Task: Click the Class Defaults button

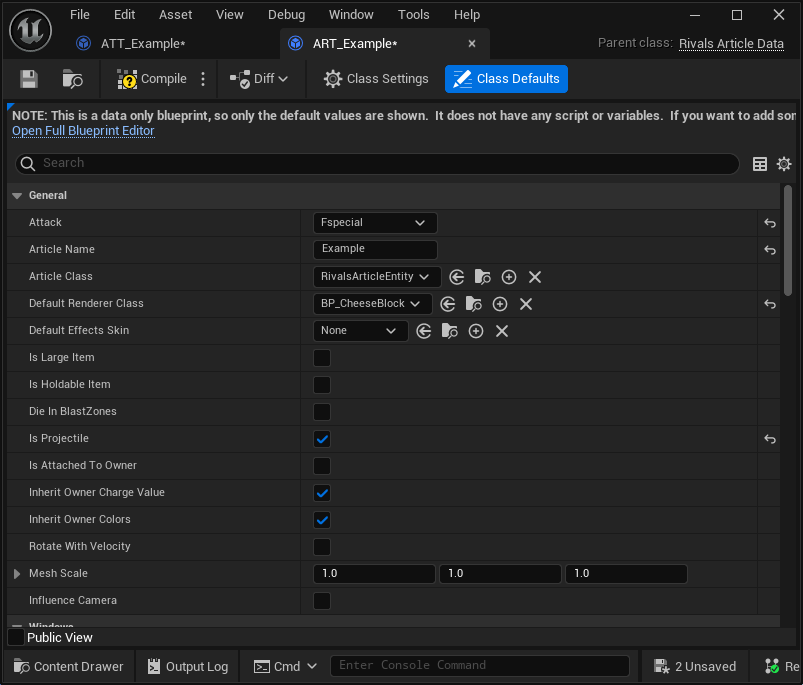Action: click(506, 79)
